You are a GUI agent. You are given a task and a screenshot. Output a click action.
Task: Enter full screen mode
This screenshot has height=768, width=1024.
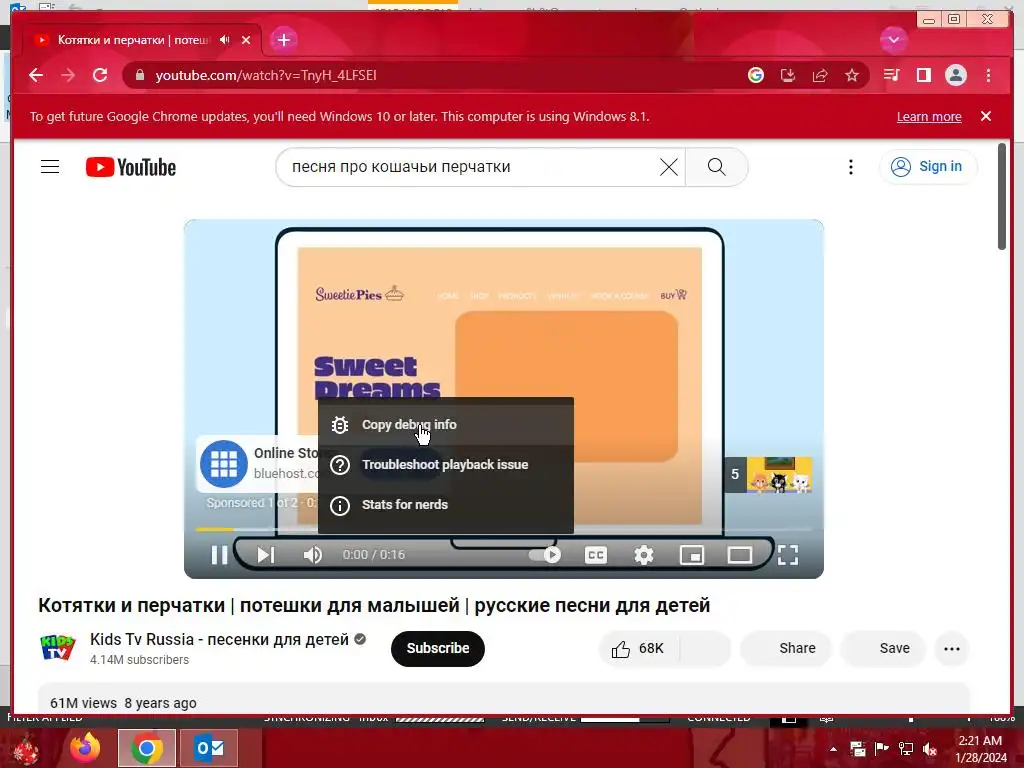(788, 554)
